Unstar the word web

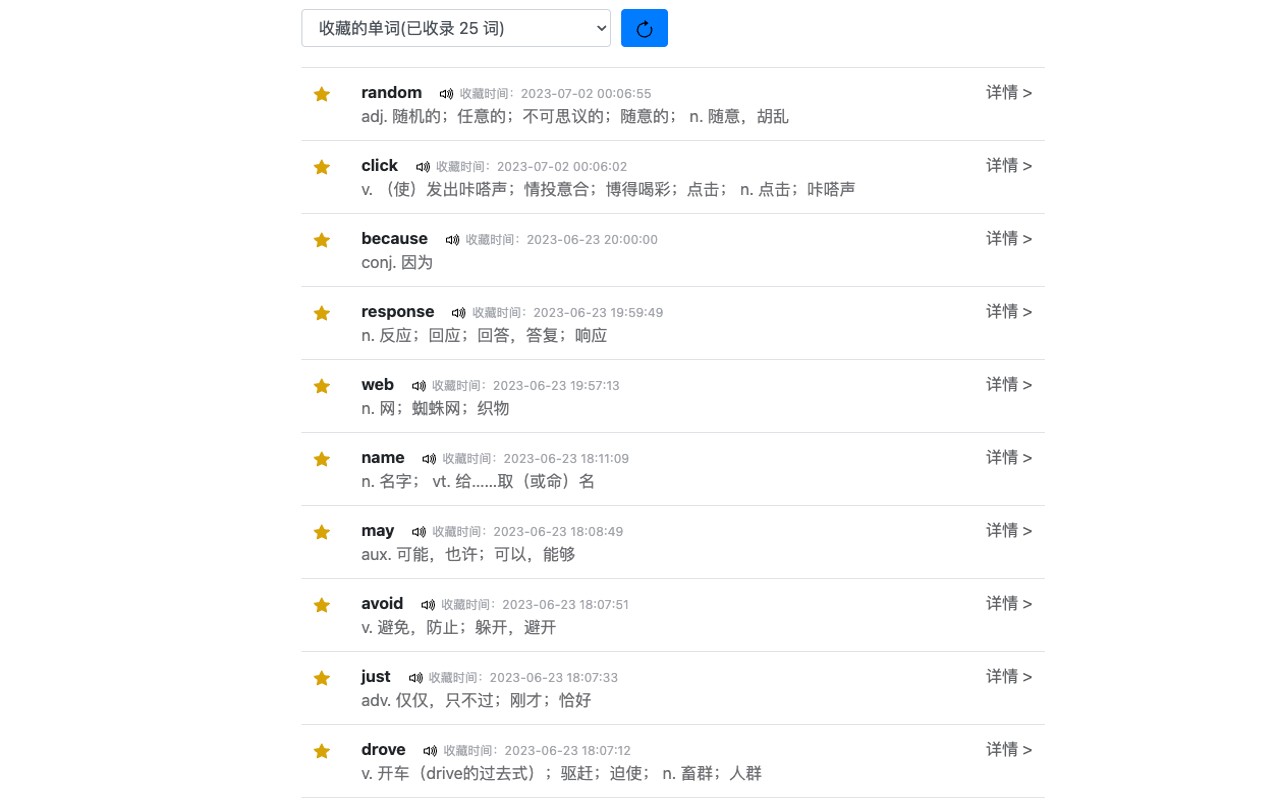click(322, 386)
